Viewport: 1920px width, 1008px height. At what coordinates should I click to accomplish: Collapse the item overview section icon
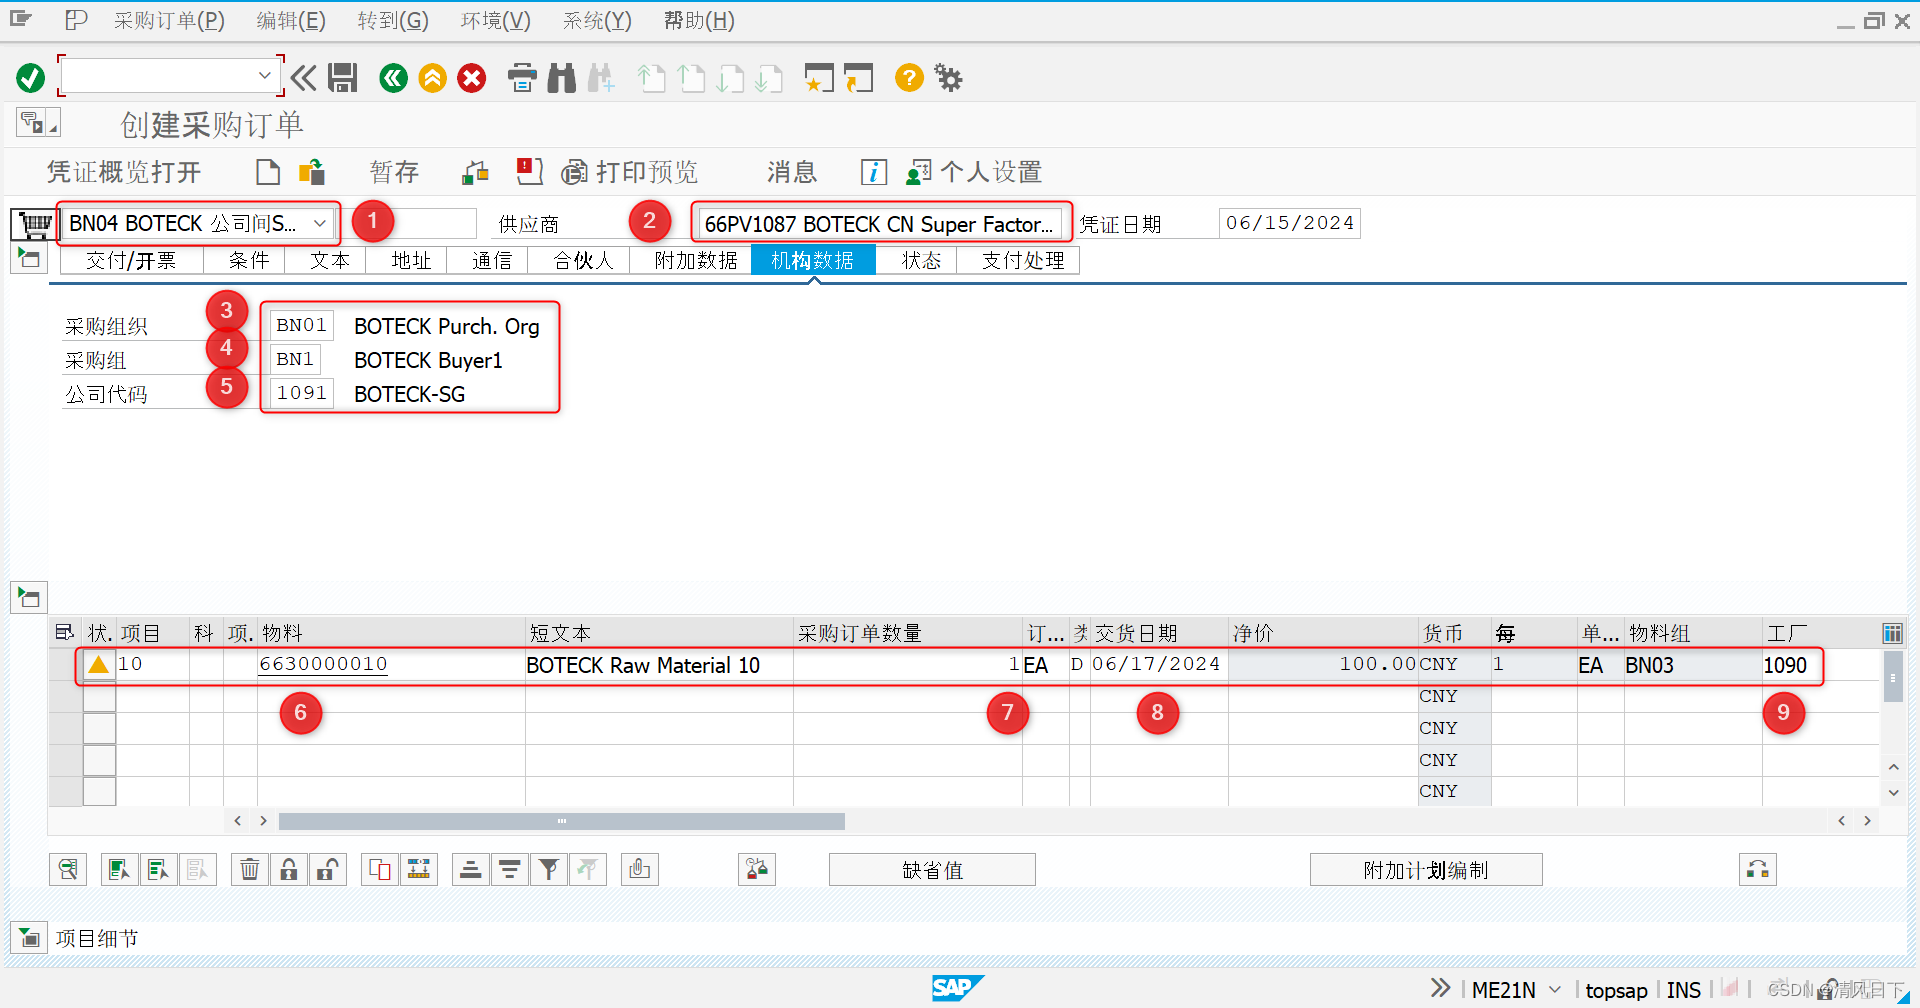[29, 598]
